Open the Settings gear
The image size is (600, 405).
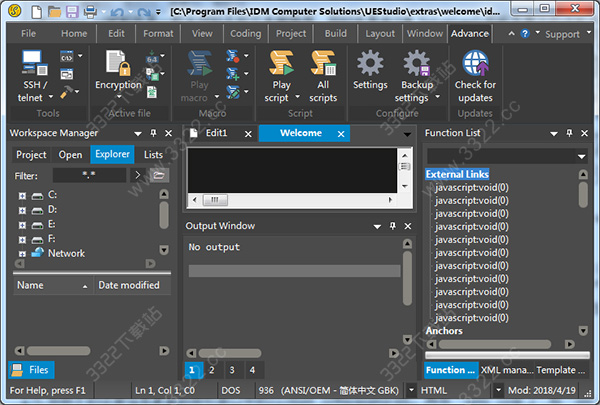370,63
